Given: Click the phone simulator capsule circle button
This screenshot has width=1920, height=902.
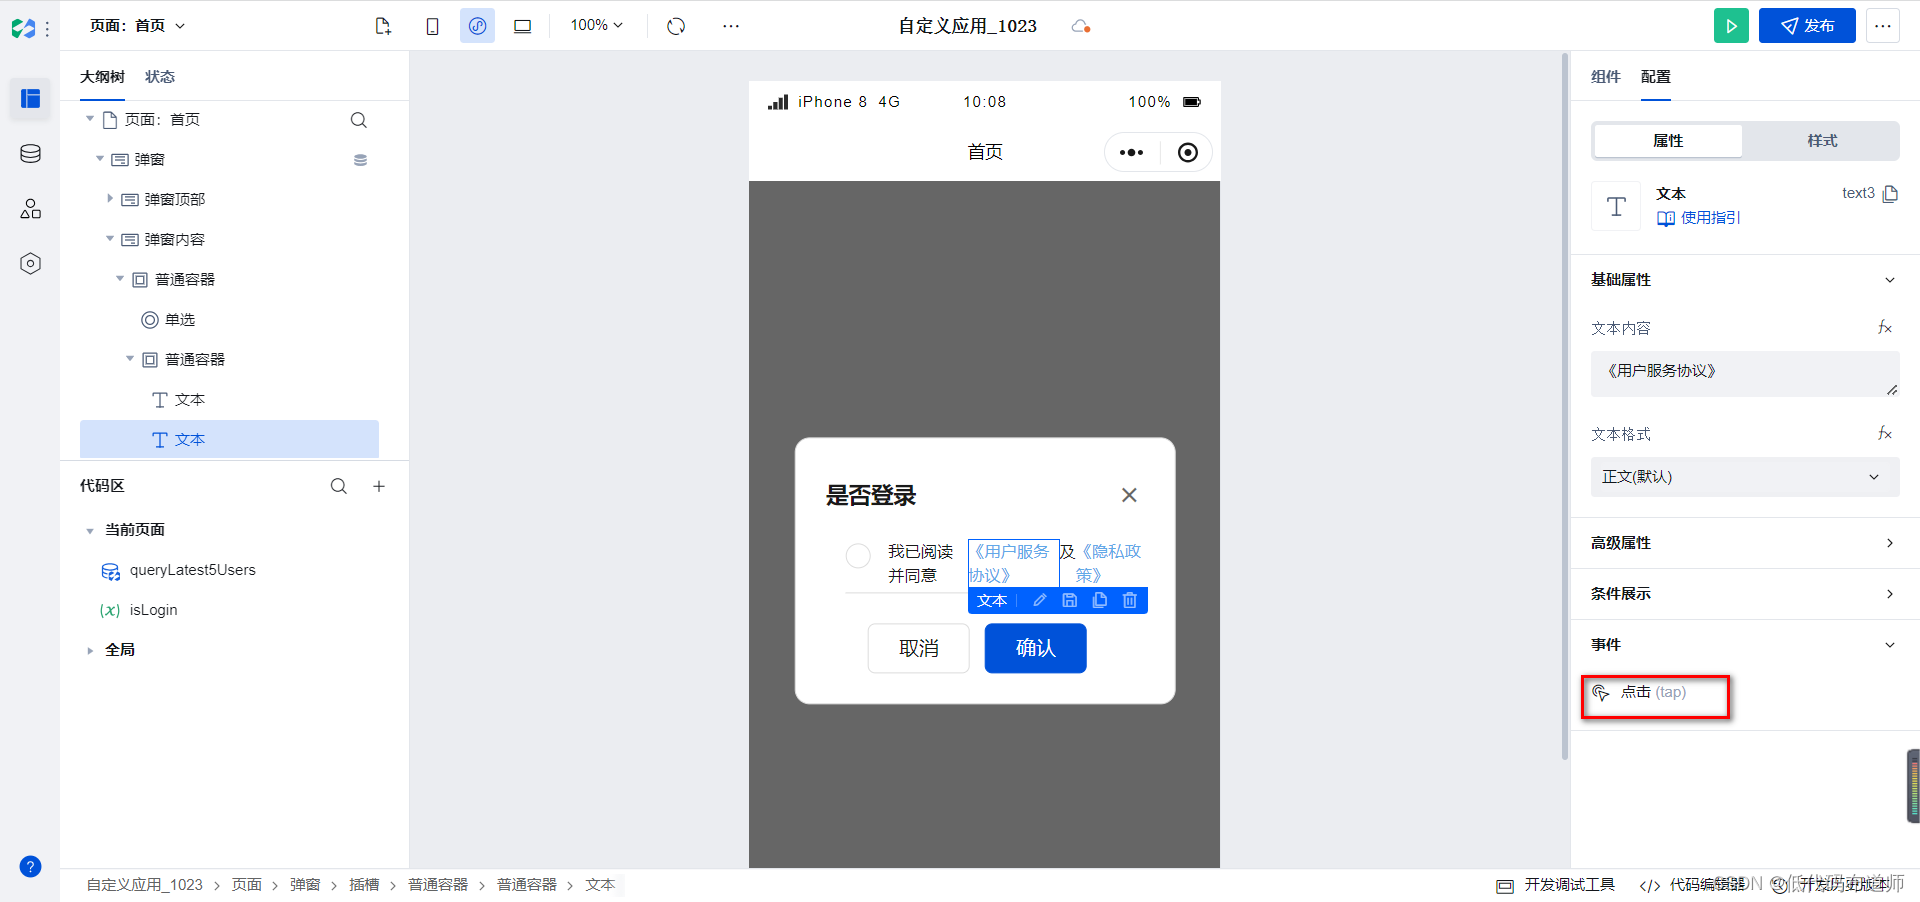Looking at the screenshot, I should point(1187,153).
